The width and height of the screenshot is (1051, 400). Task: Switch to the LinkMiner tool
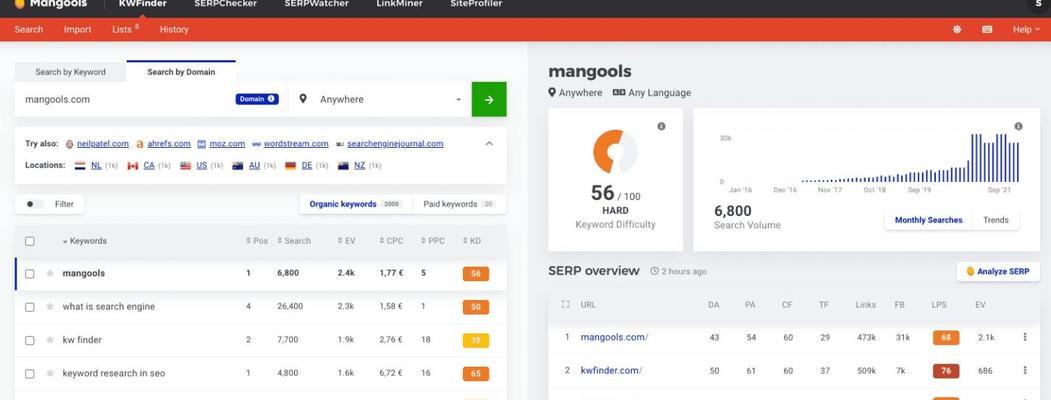tap(399, 4)
